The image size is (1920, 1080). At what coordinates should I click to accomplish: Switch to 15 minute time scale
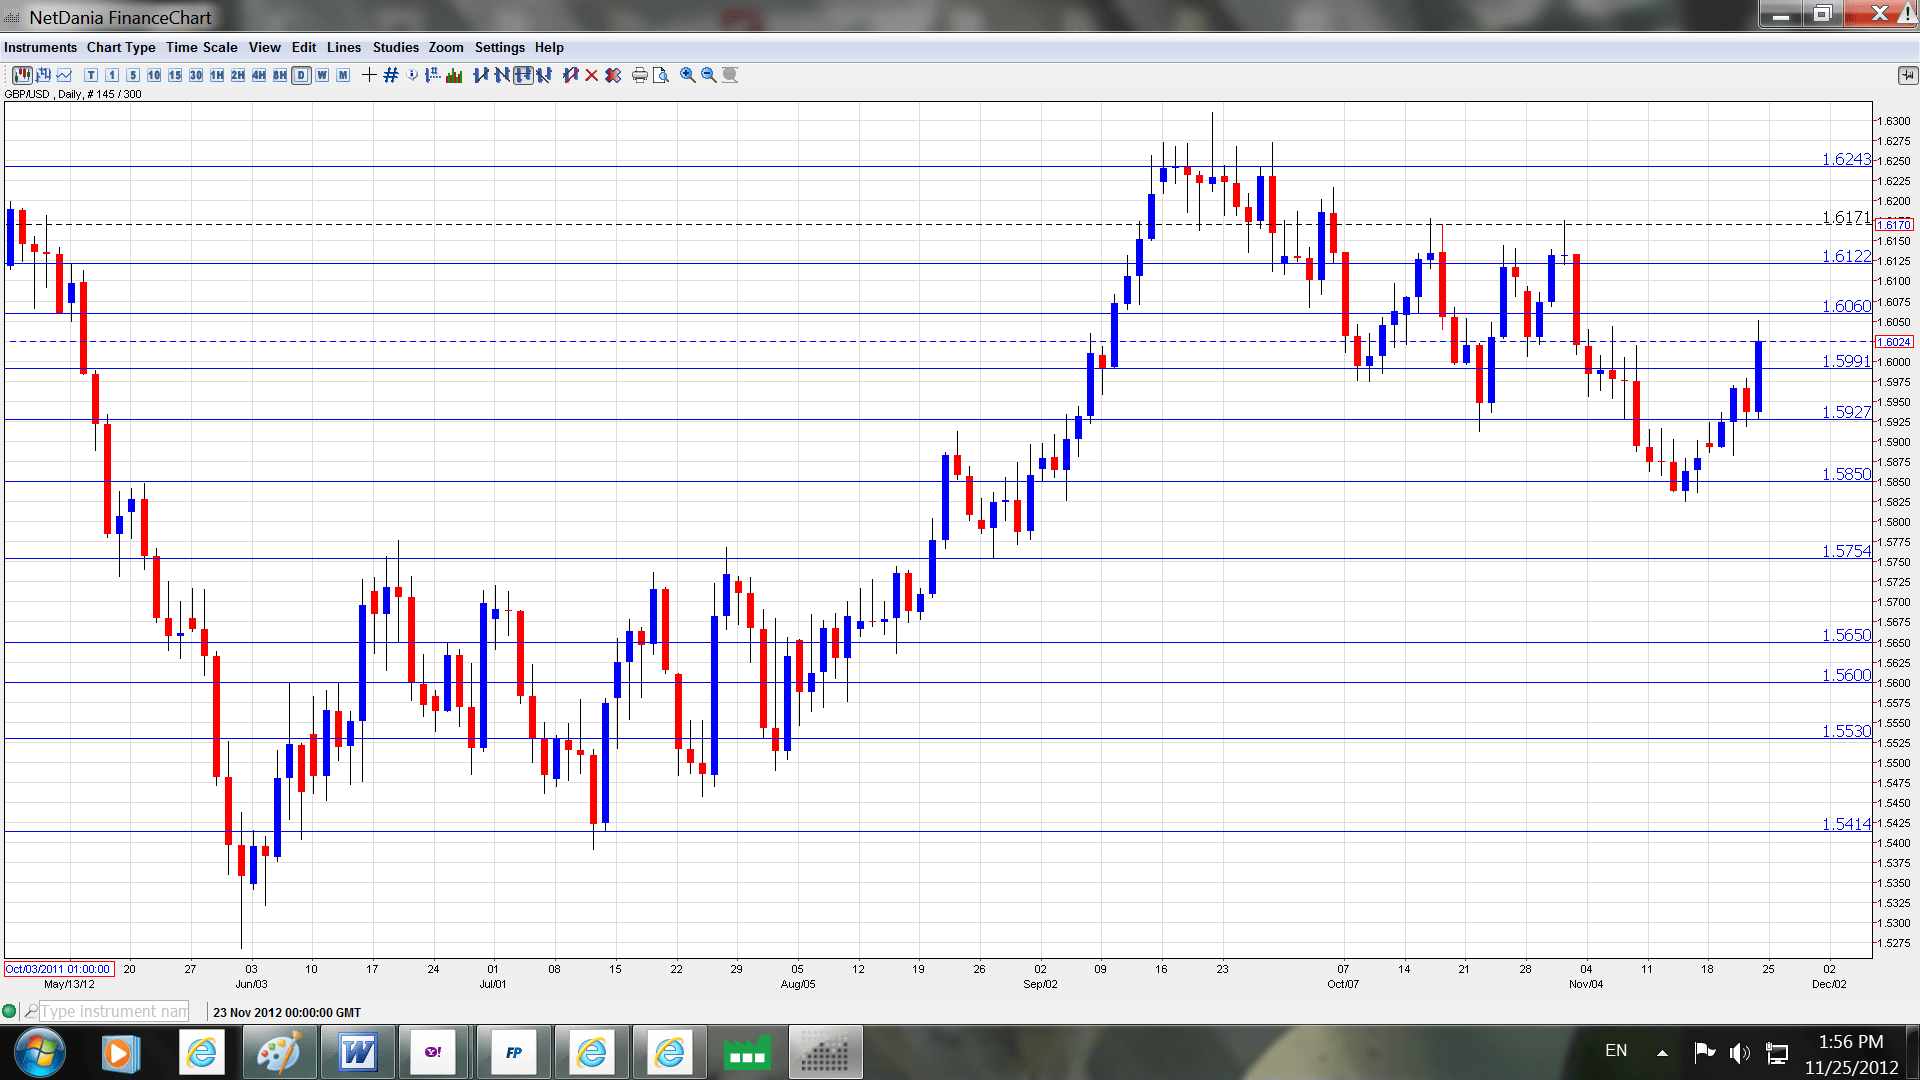click(175, 75)
